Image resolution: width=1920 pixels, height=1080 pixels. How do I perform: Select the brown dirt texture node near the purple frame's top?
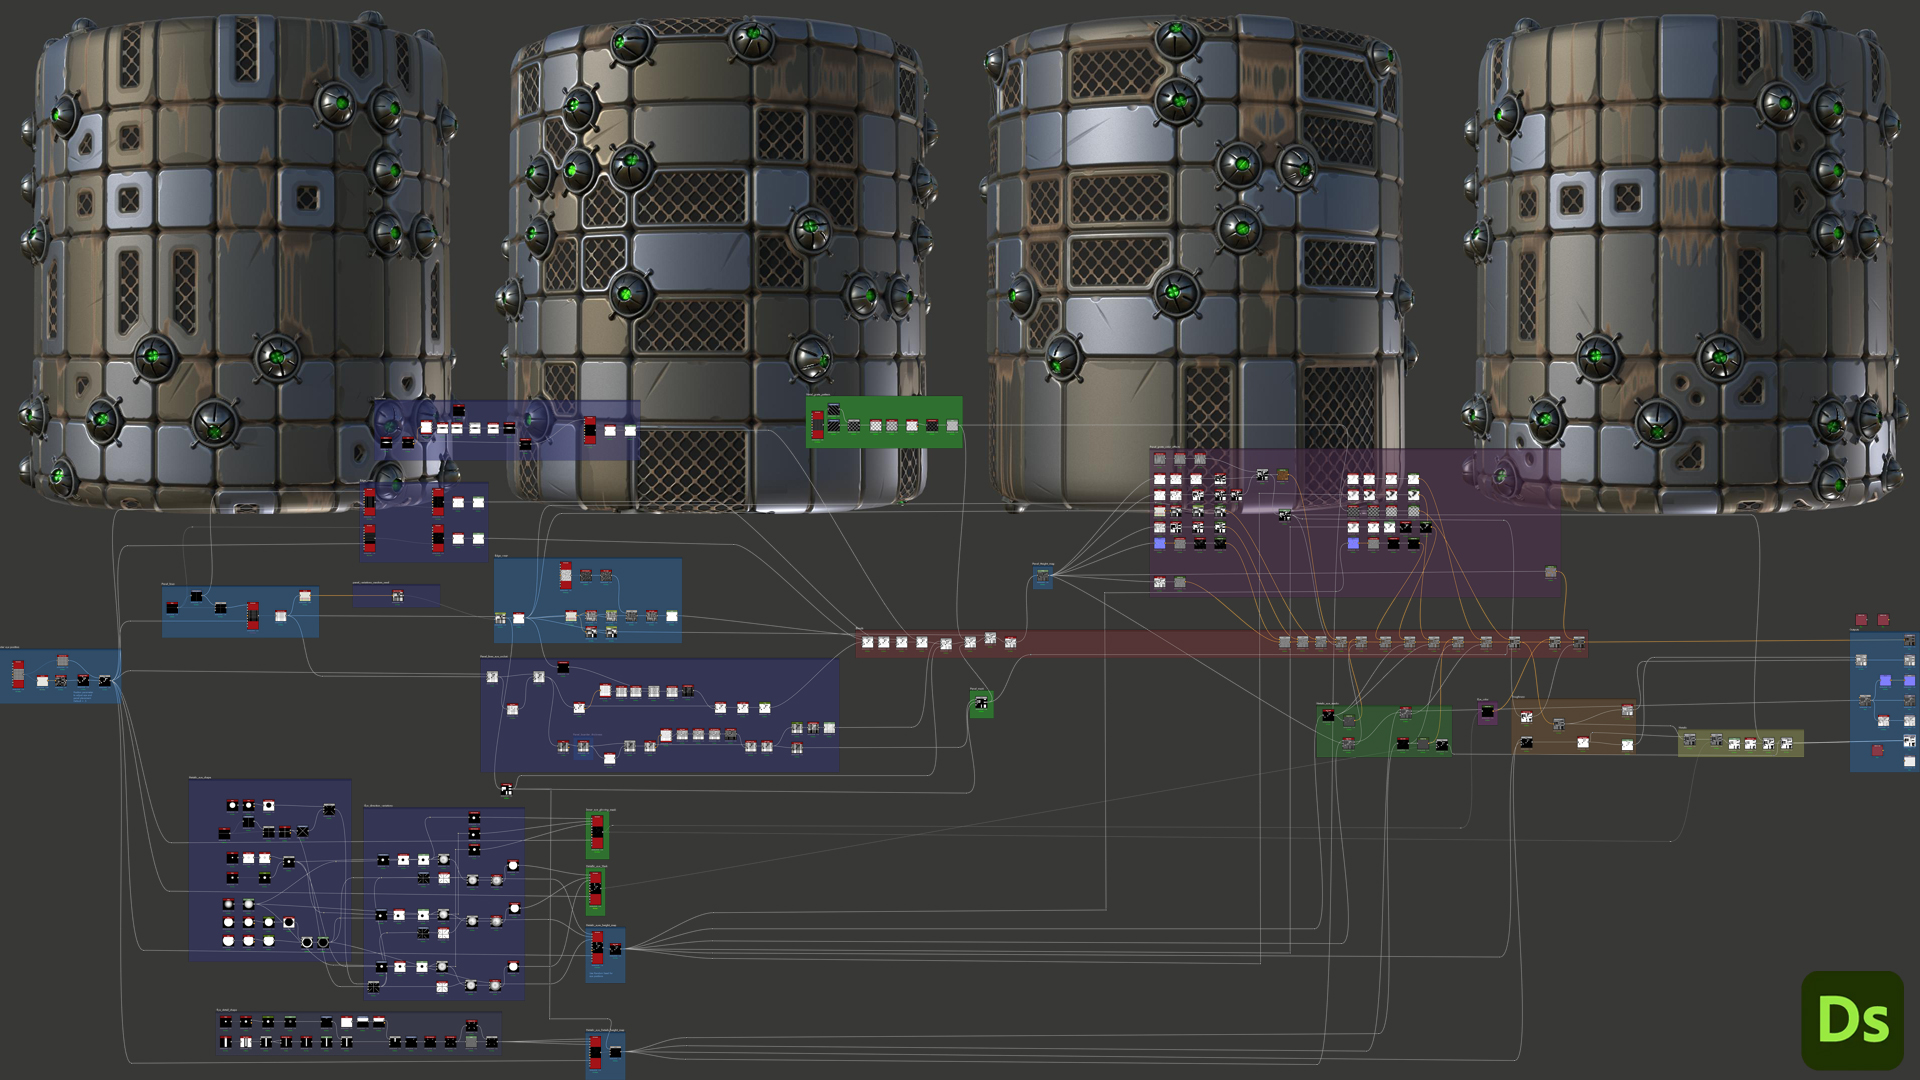point(1282,475)
